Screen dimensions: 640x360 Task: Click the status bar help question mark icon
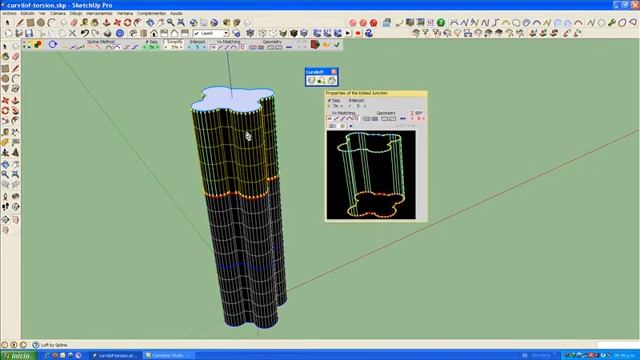tap(36, 345)
